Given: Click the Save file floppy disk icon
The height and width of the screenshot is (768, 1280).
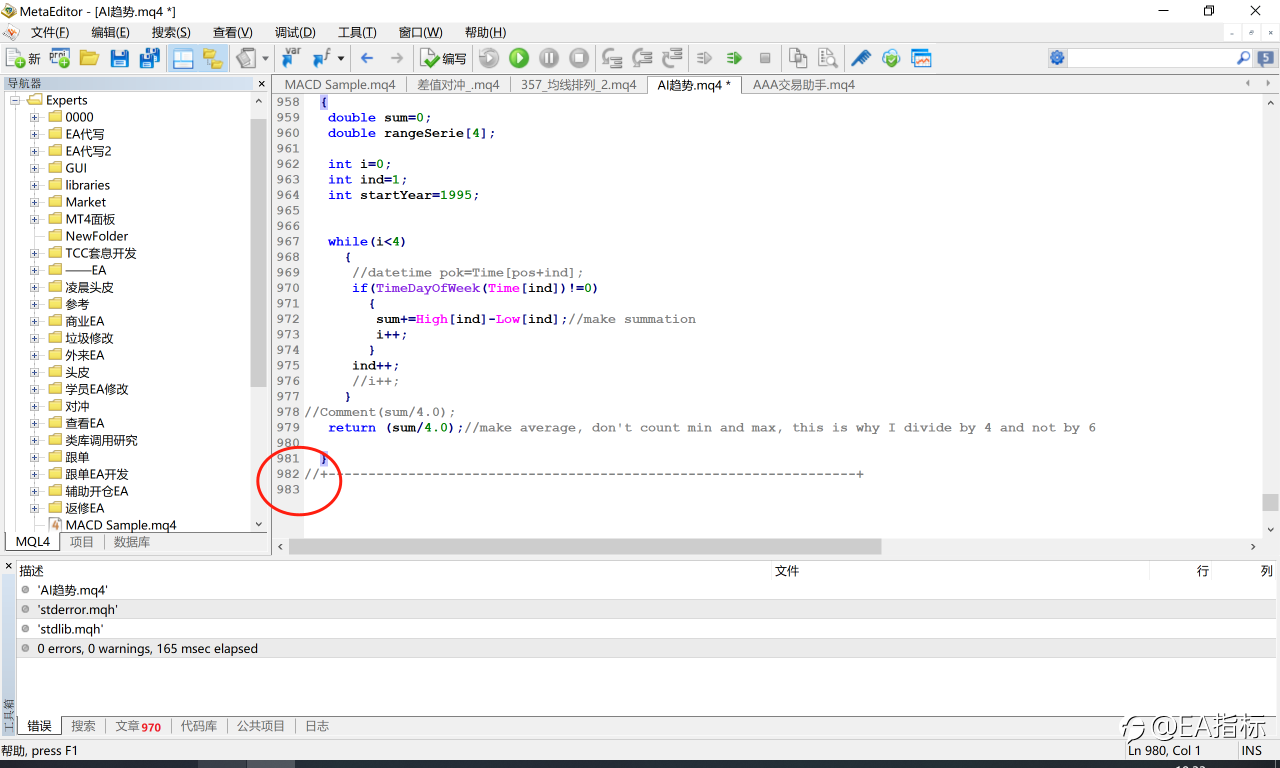Looking at the screenshot, I should tap(119, 59).
